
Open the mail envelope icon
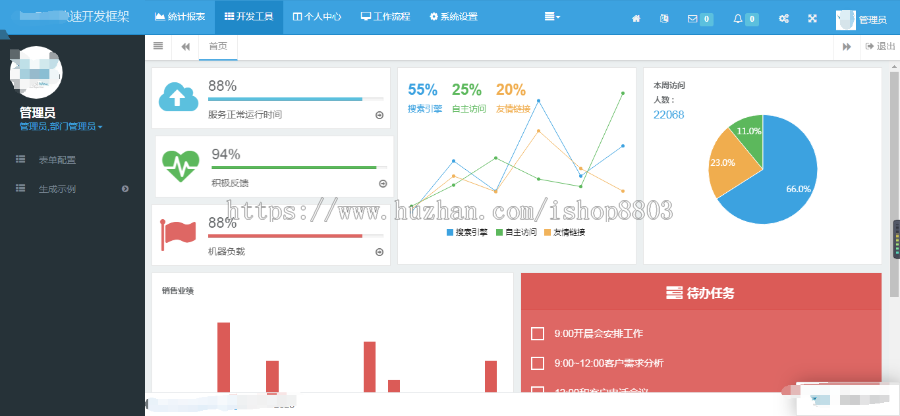pos(693,19)
